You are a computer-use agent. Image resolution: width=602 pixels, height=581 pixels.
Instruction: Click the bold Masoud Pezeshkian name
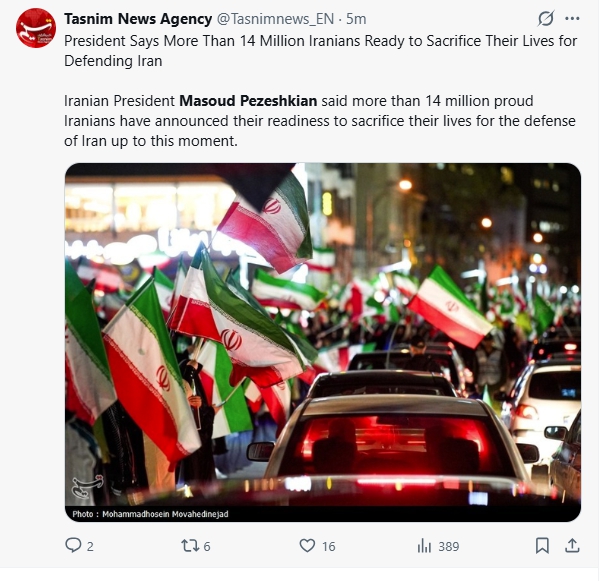(x=248, y=101)
